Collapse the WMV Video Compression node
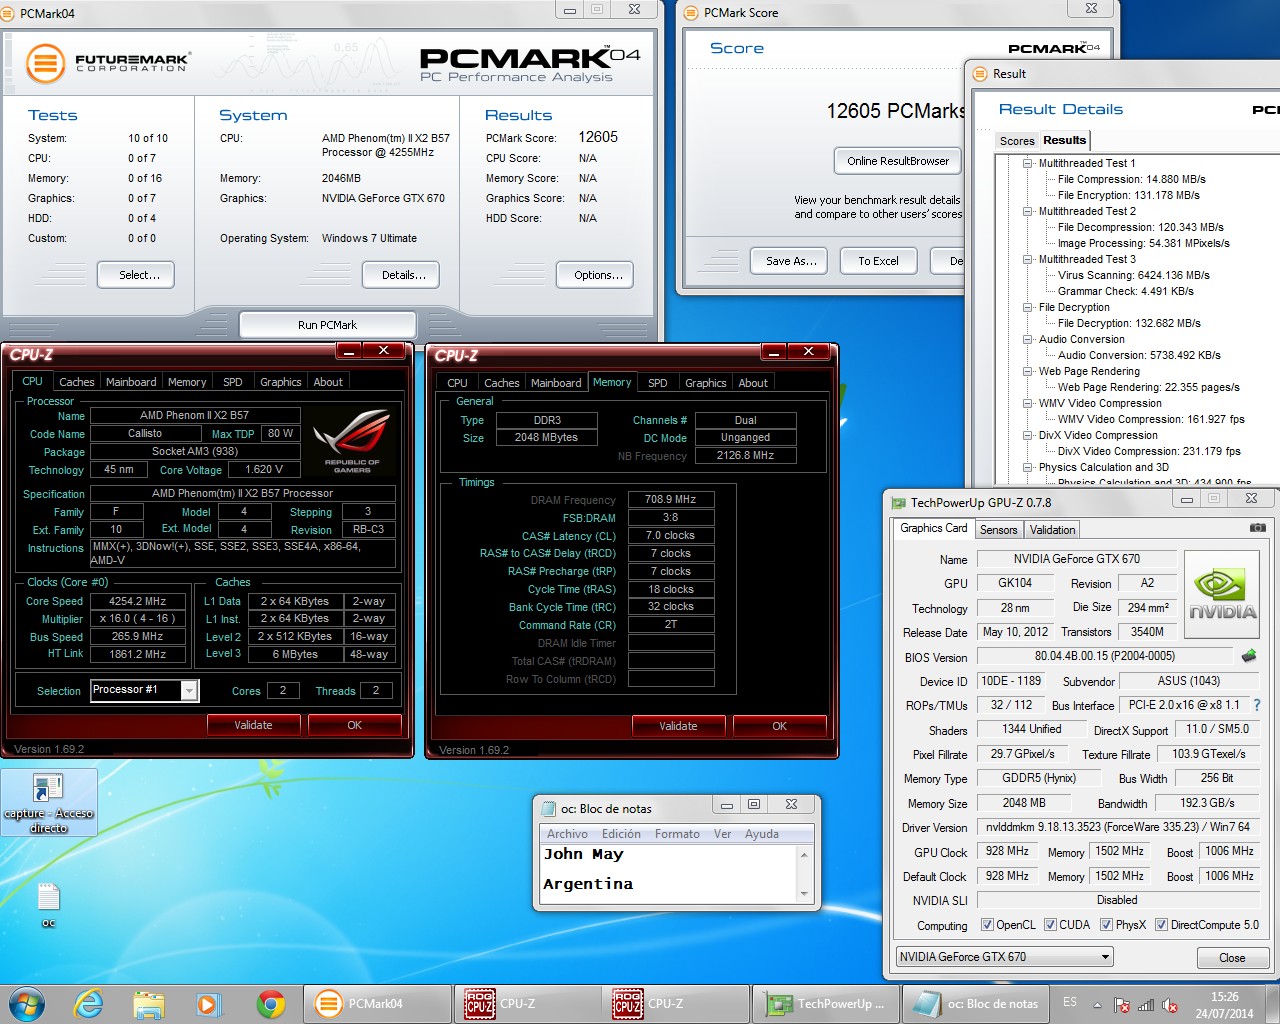Image resolution: width=1280 pixels, height=1024 pixels. (1027, 403)
